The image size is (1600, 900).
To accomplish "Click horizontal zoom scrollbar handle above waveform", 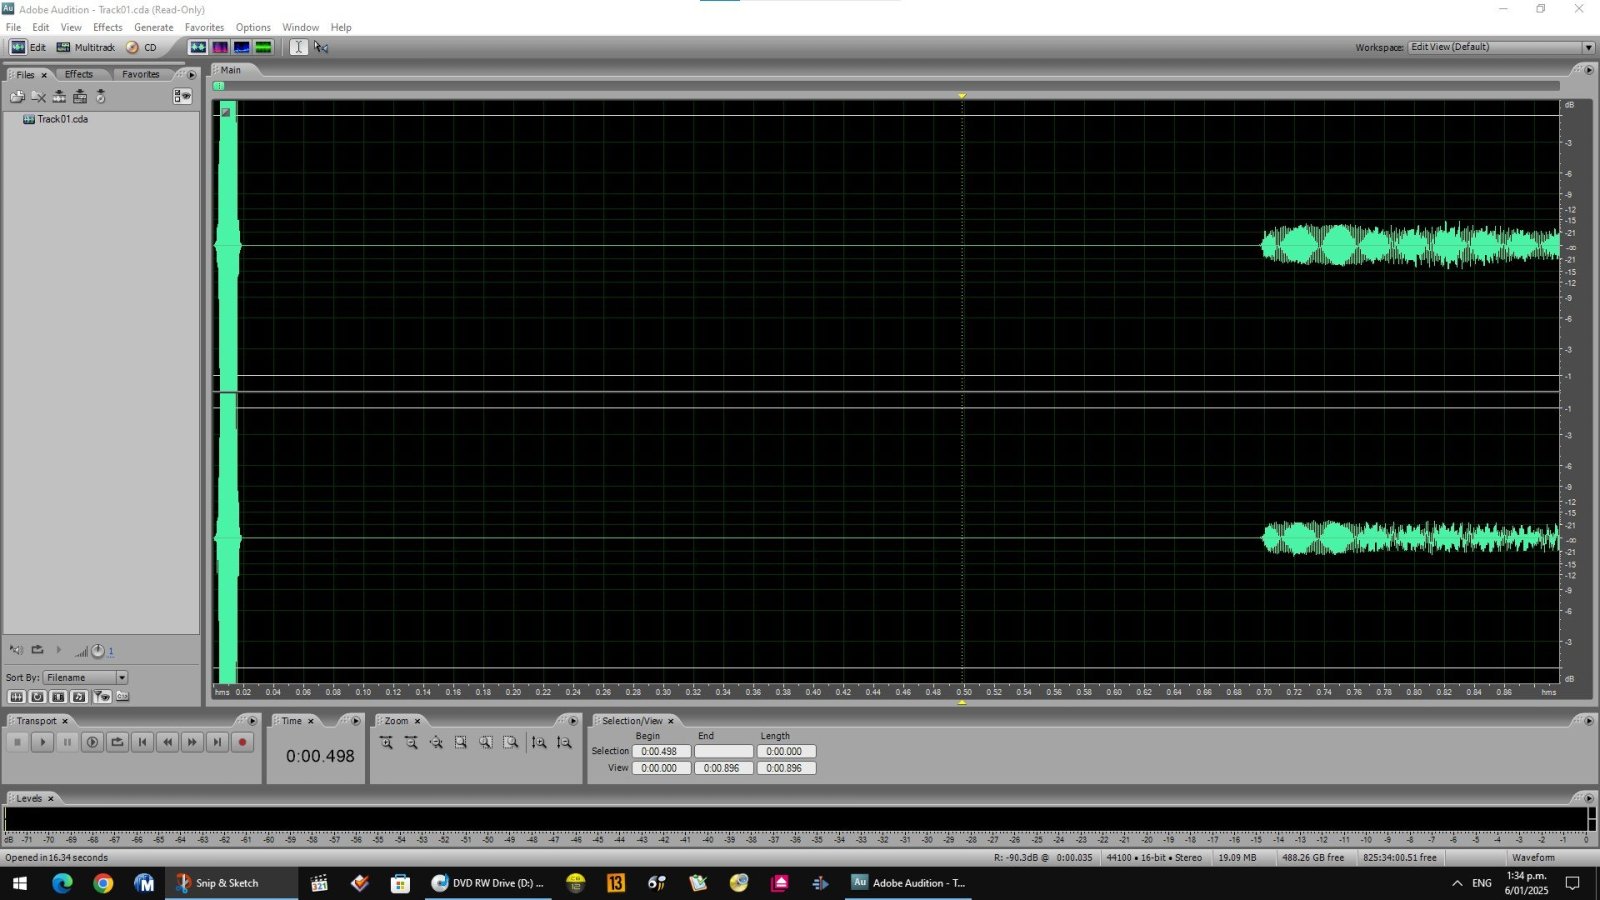I will (219, 86).
